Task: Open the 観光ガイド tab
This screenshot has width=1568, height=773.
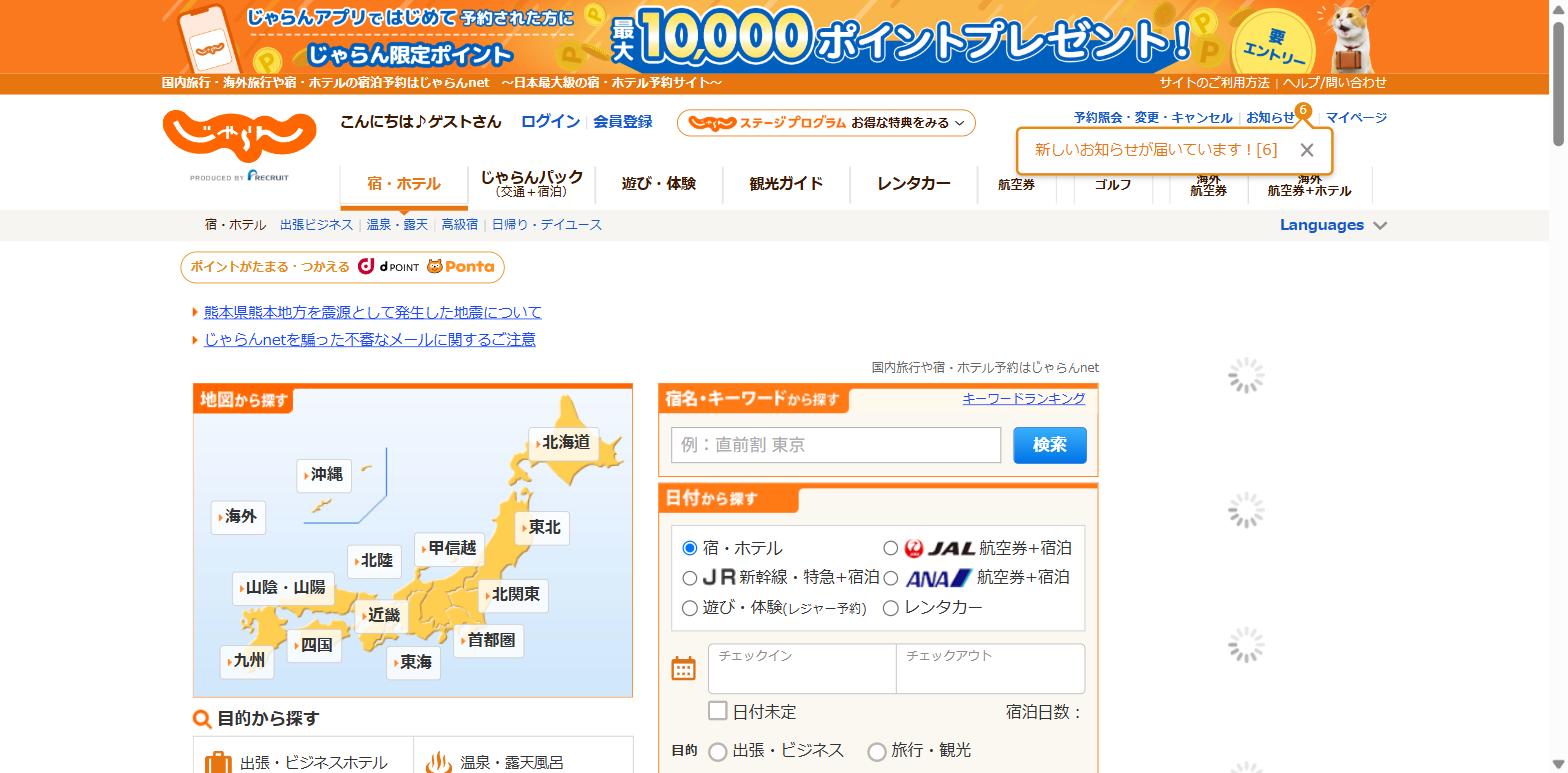Action: click(786, 184)
